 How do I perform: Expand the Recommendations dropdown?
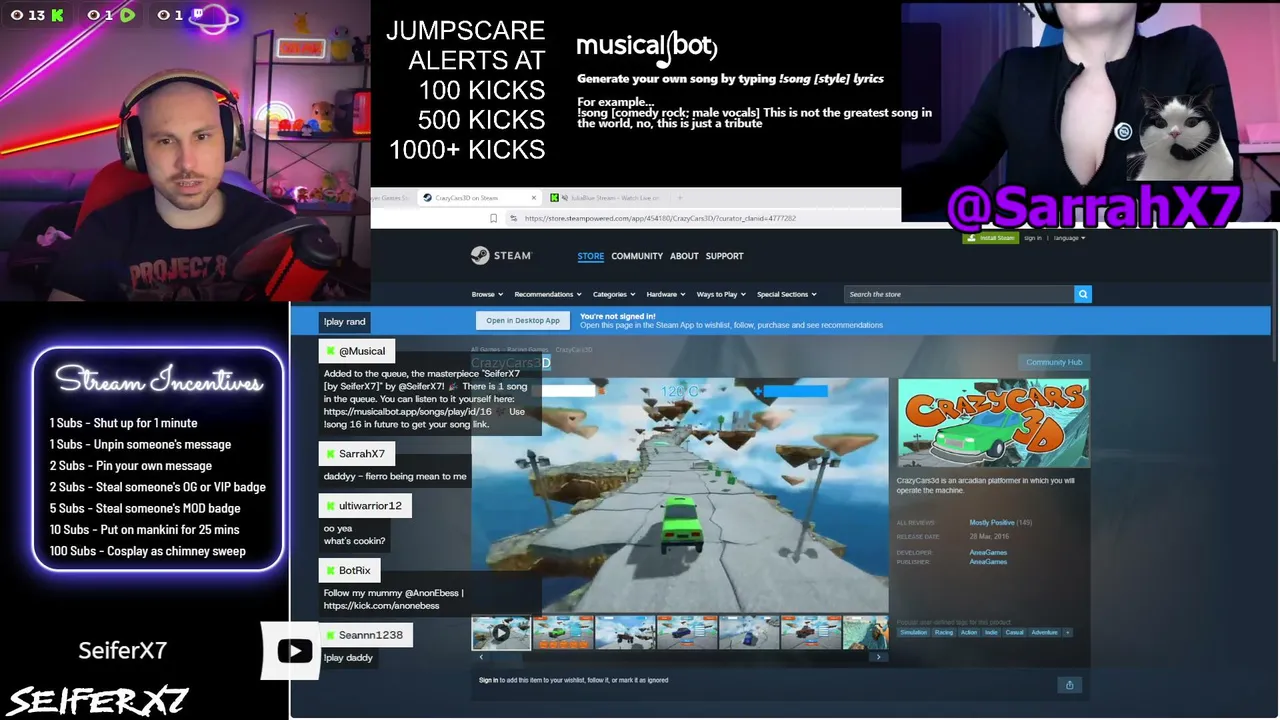[x=548, y=294]
